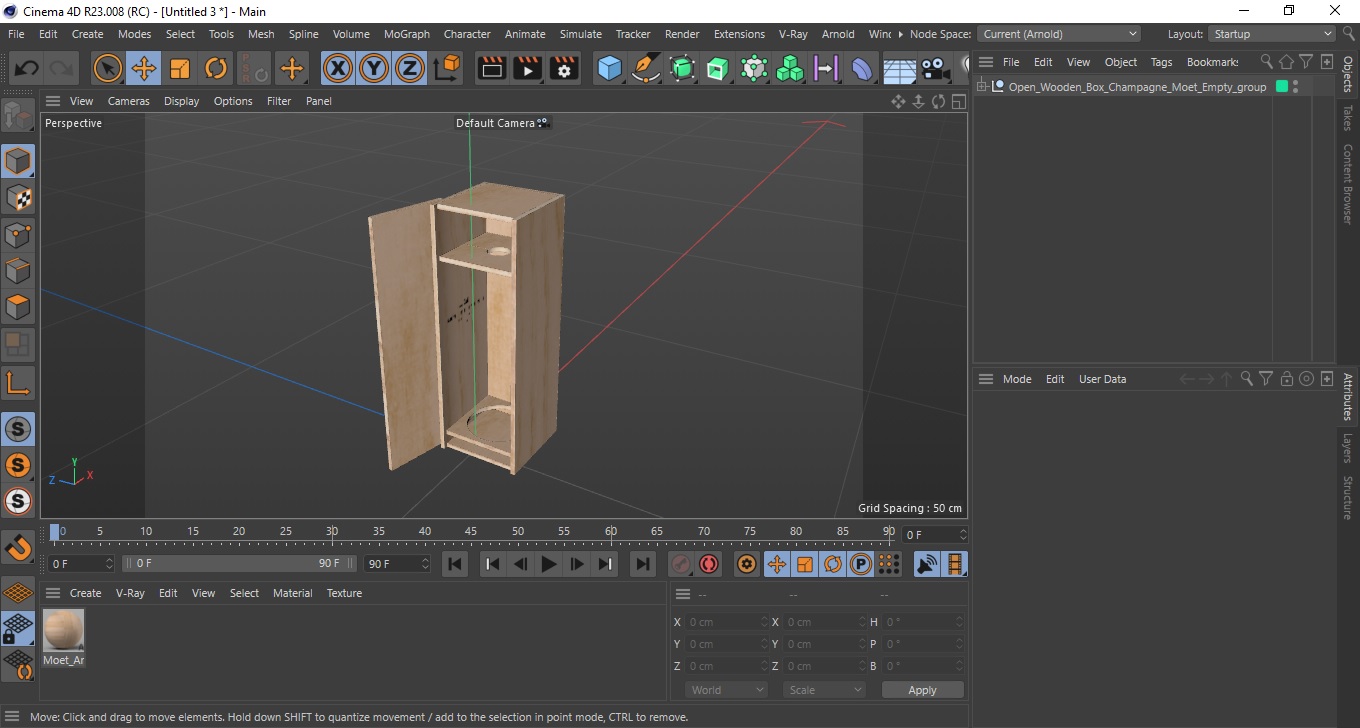Toggle object visibility dots in Object Manager

coord(1296,87)
